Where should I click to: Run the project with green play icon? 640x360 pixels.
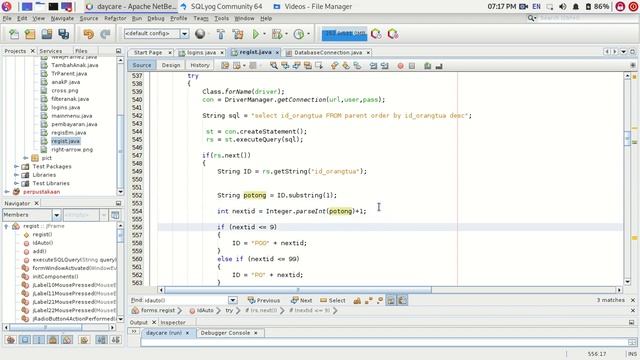tap(256, 34)
